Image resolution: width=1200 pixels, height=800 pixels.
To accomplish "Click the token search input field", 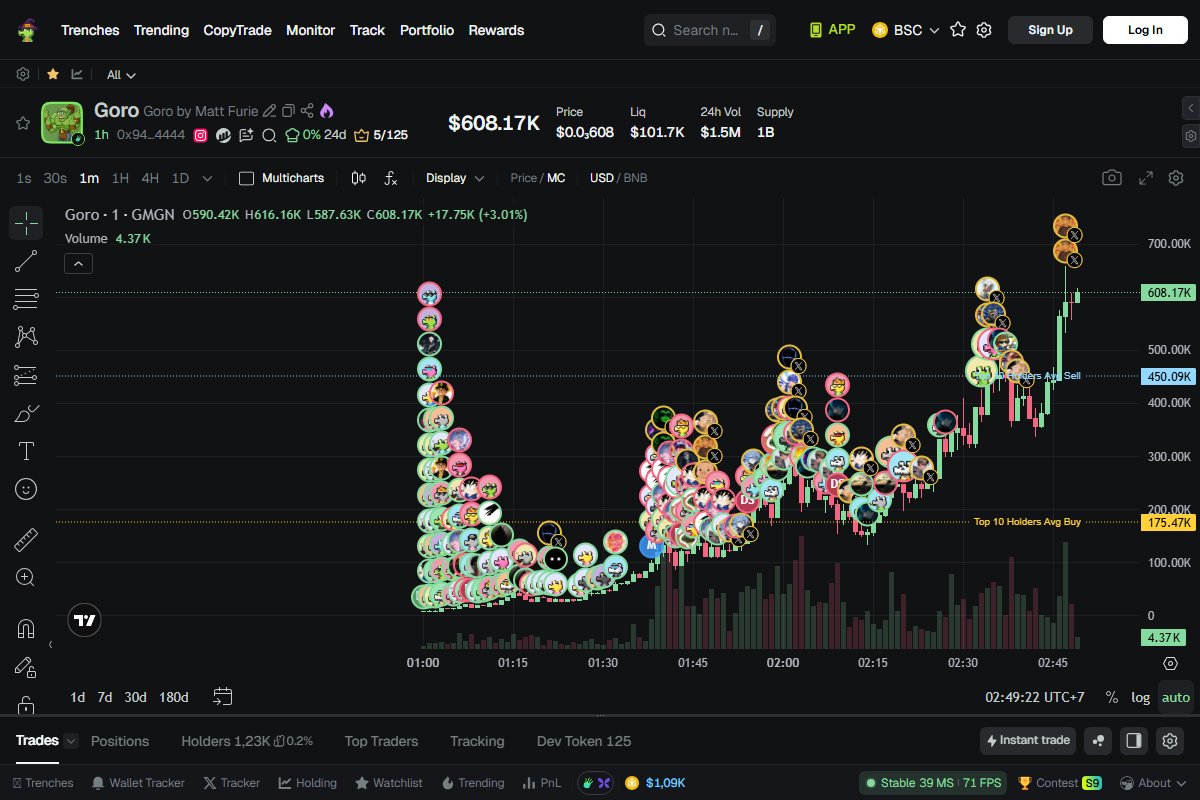I will [x=708, y=30].
